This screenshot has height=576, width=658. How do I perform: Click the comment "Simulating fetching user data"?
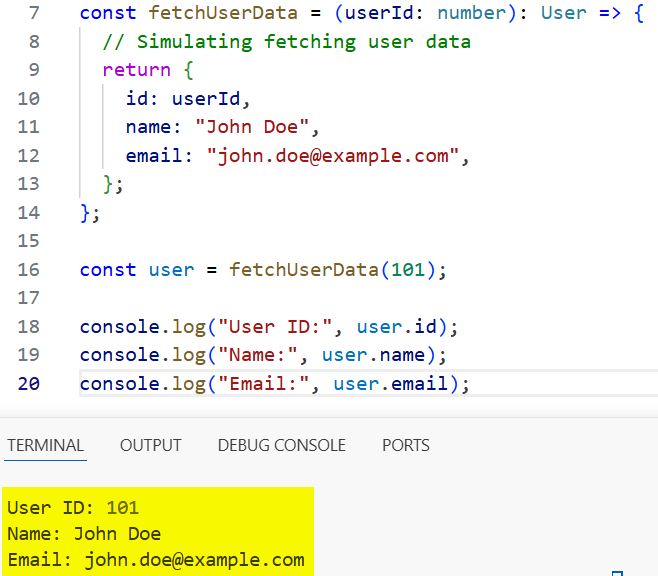coord(287,42)
